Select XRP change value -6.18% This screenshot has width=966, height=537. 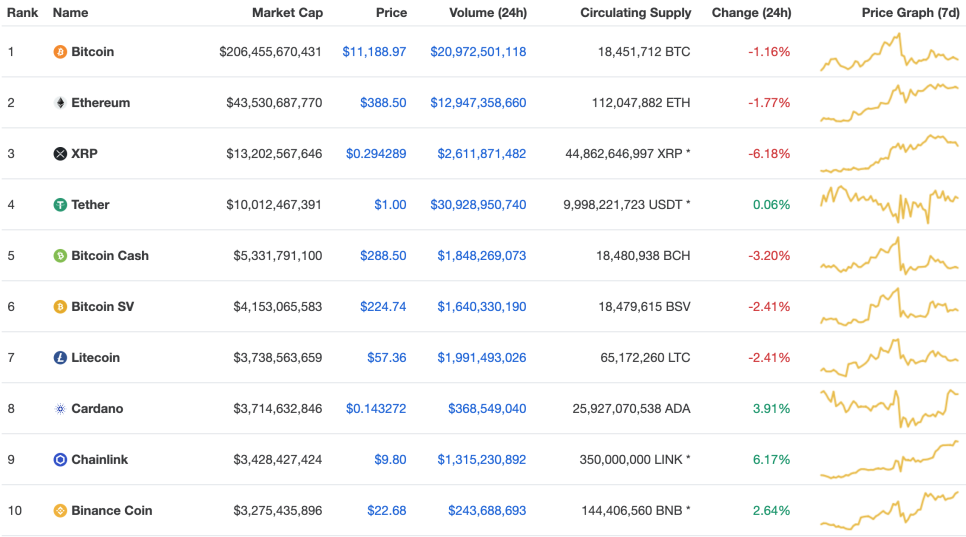coord(769,154)
